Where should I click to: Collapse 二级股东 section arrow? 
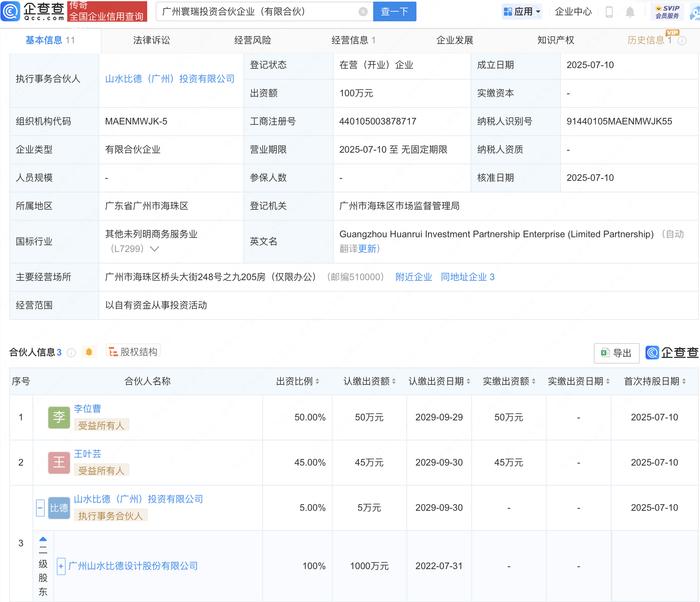(43, 539)
